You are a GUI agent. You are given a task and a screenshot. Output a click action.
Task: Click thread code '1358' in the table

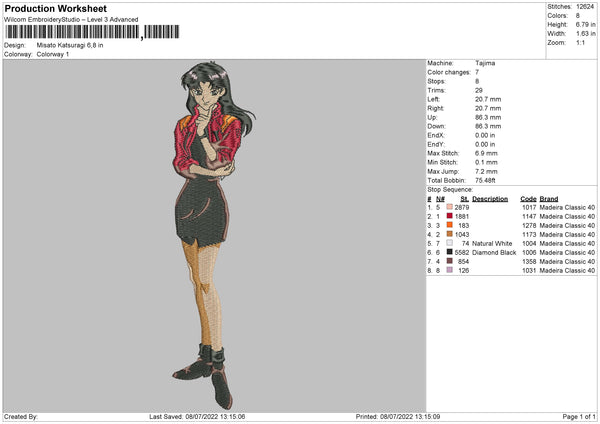(x=529, y=261)
